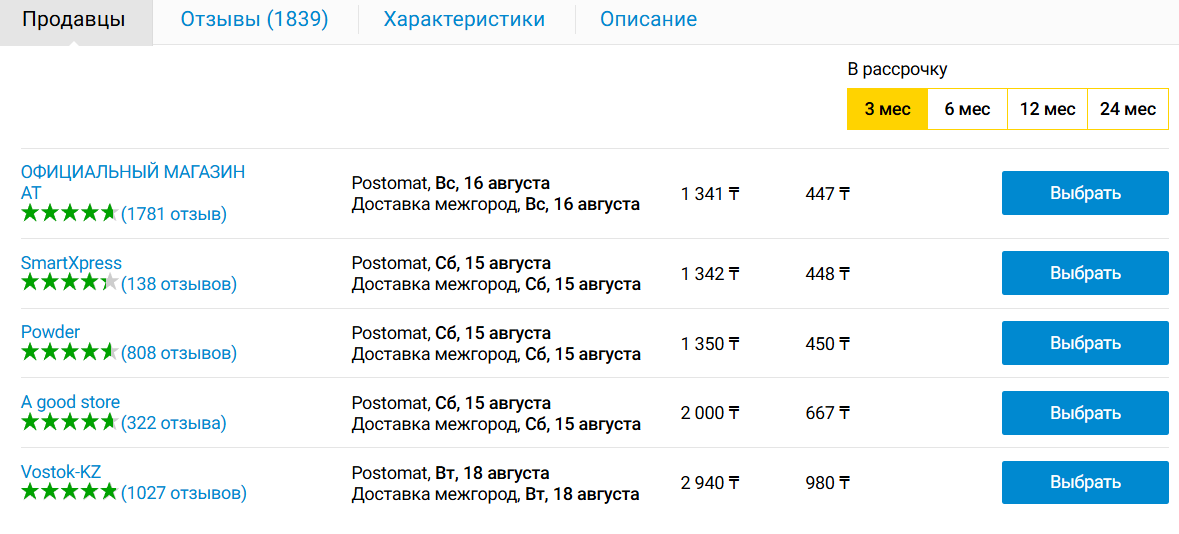Switch to Характеристики tab
Image resolution: width=1179 pixels, height=534 pixels.
click(464, 20)
